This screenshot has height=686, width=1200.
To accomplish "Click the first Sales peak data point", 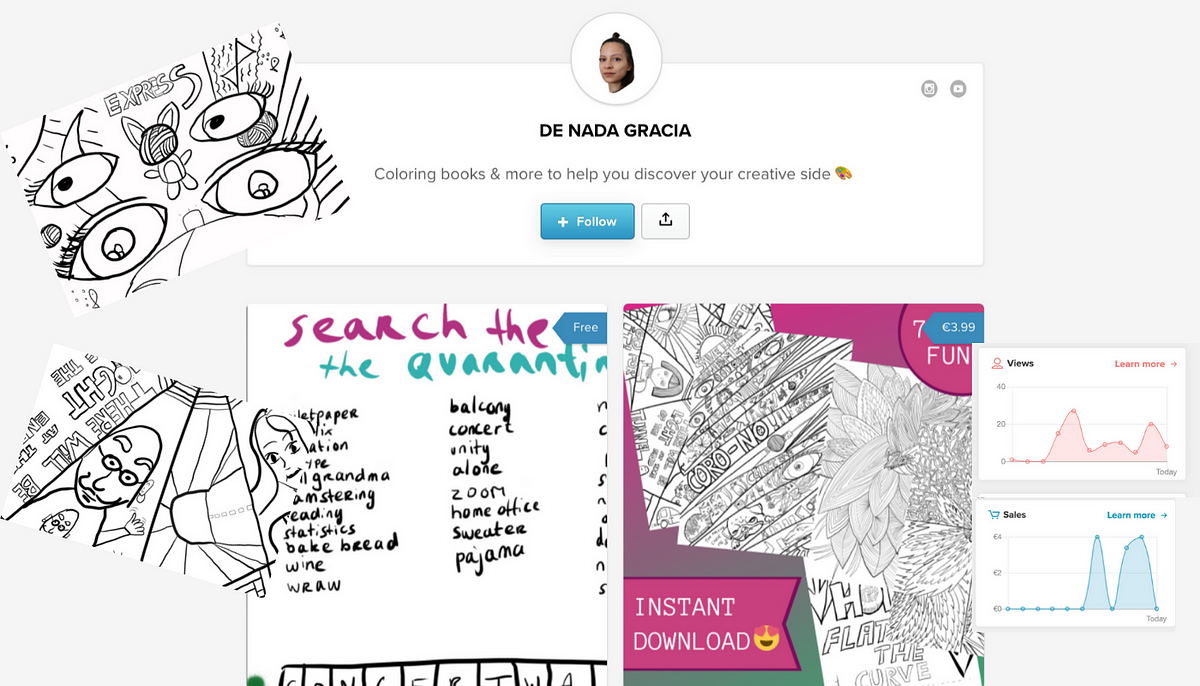I will pos(1097,538).
